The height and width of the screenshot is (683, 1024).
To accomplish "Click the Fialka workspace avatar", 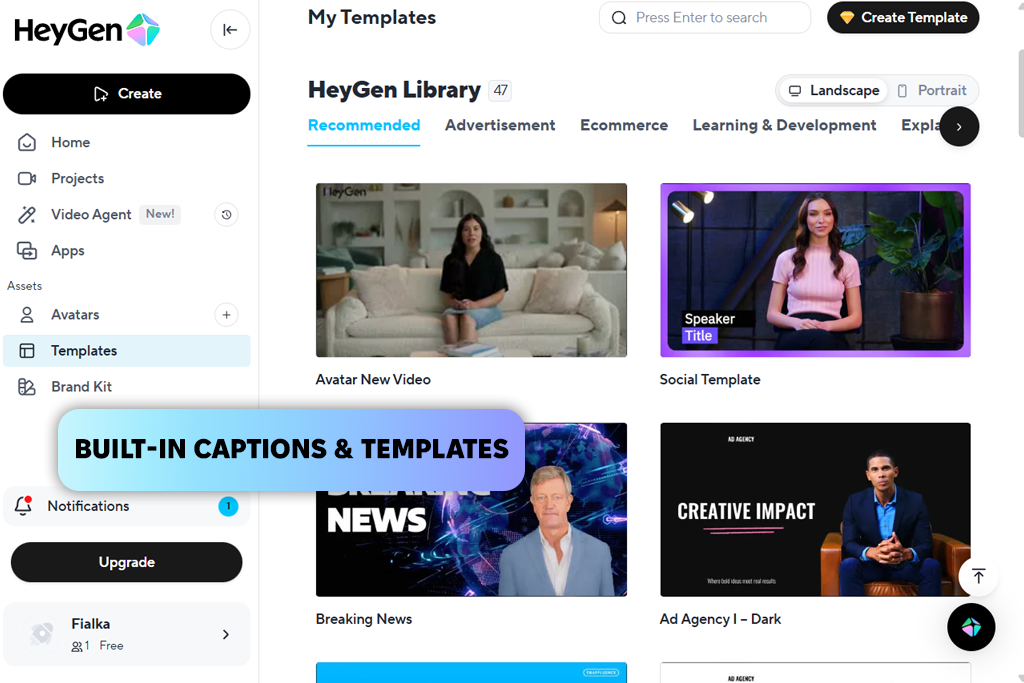I will (x=42, y=633).
